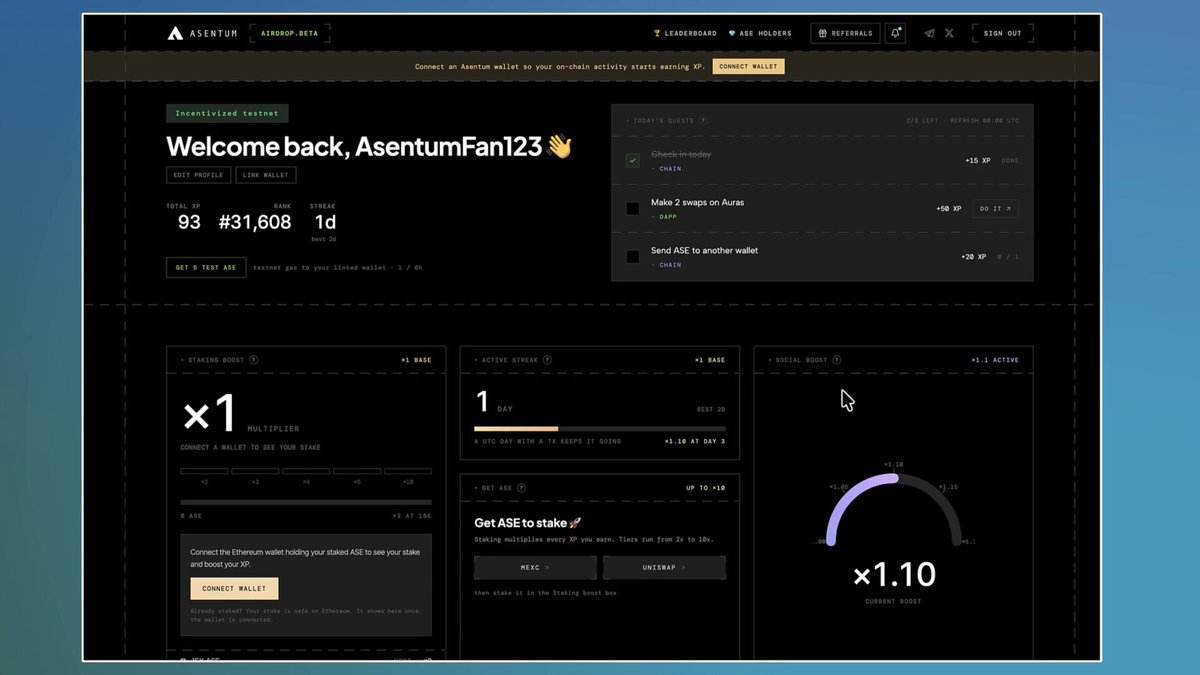
Task: Claim with Get 5 Test ASE
Action: click(206, 268)
